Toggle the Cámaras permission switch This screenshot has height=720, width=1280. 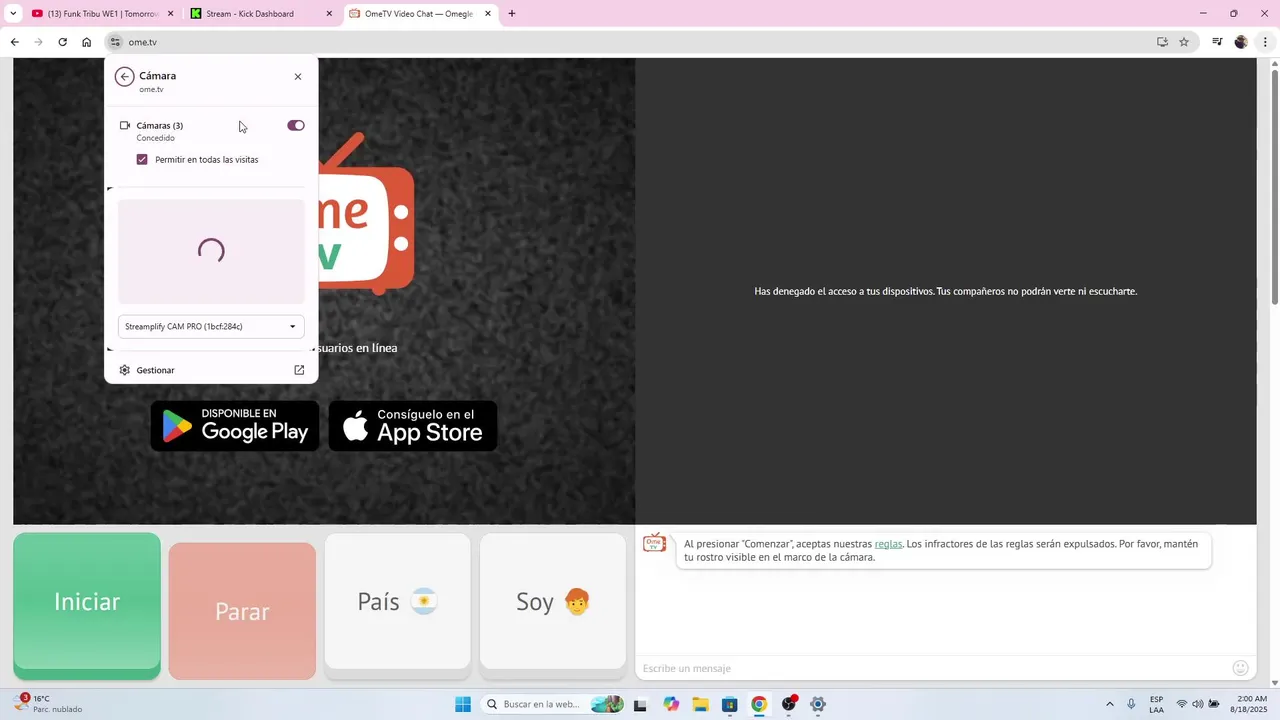pyautogui.click(x=296, y=125)
